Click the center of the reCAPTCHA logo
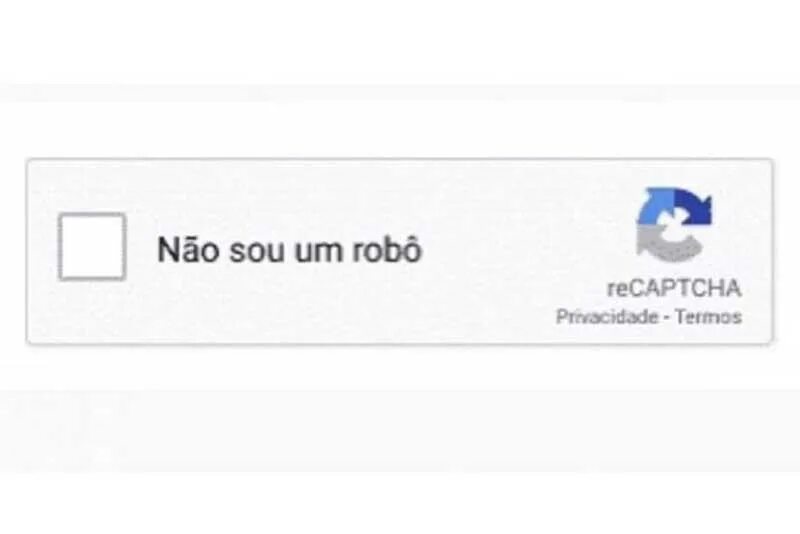Image resolution: width=800 pixels, height=534 pixels. pyautogui.click(x=674, y=224)
